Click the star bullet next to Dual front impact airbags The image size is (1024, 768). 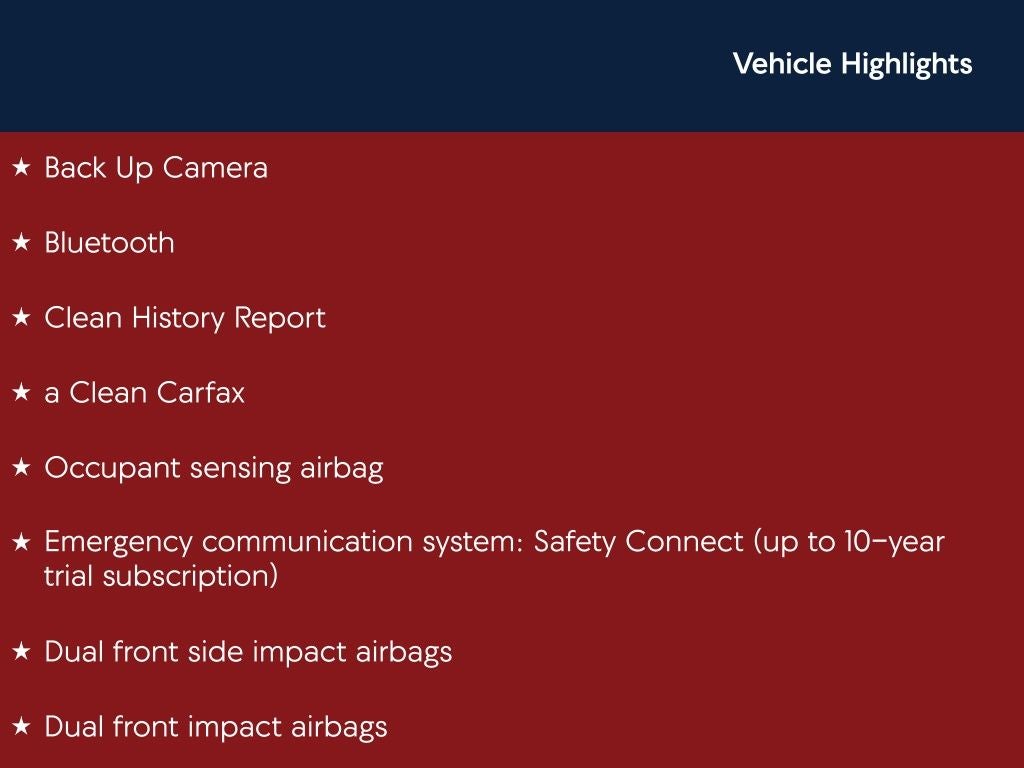coord(21,727)
